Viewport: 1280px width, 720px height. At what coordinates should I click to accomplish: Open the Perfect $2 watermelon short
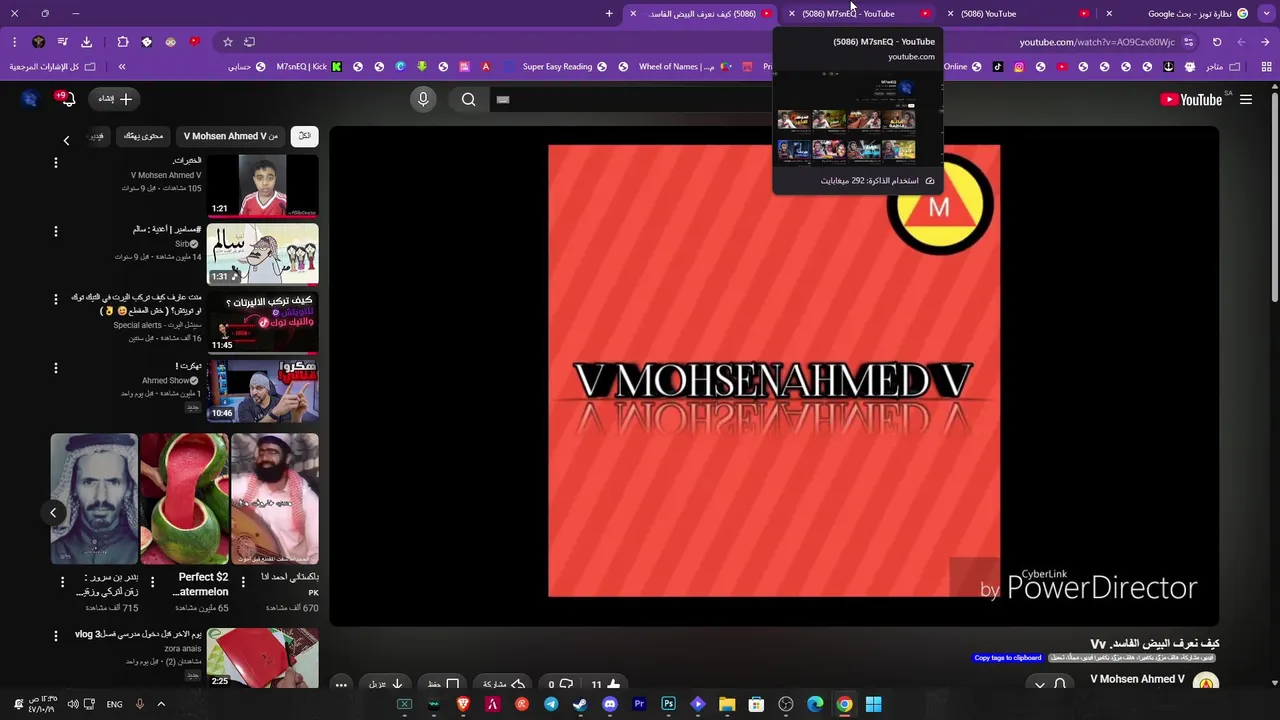(185, 499)
